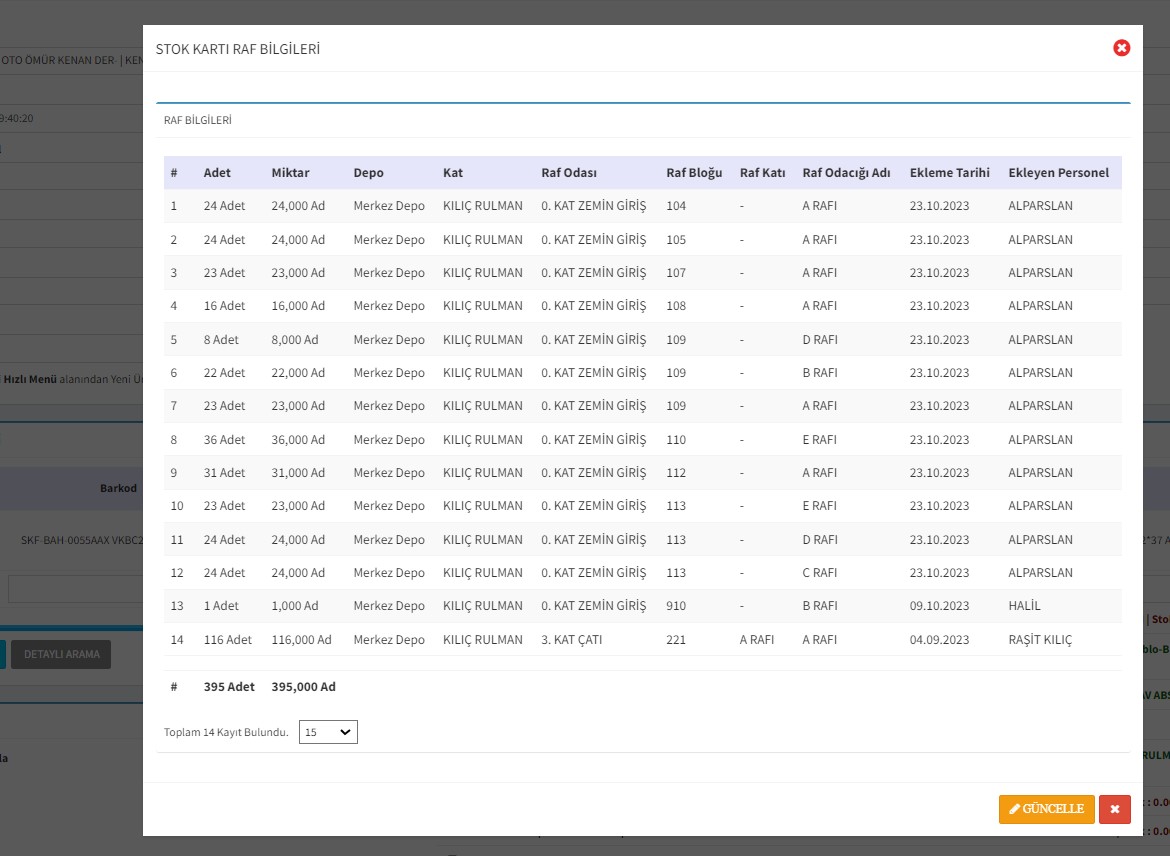The image size is (1170, 856).
Task: Click the Raf Odası column header
Action: pyautogui.click(x=569, y=173)
